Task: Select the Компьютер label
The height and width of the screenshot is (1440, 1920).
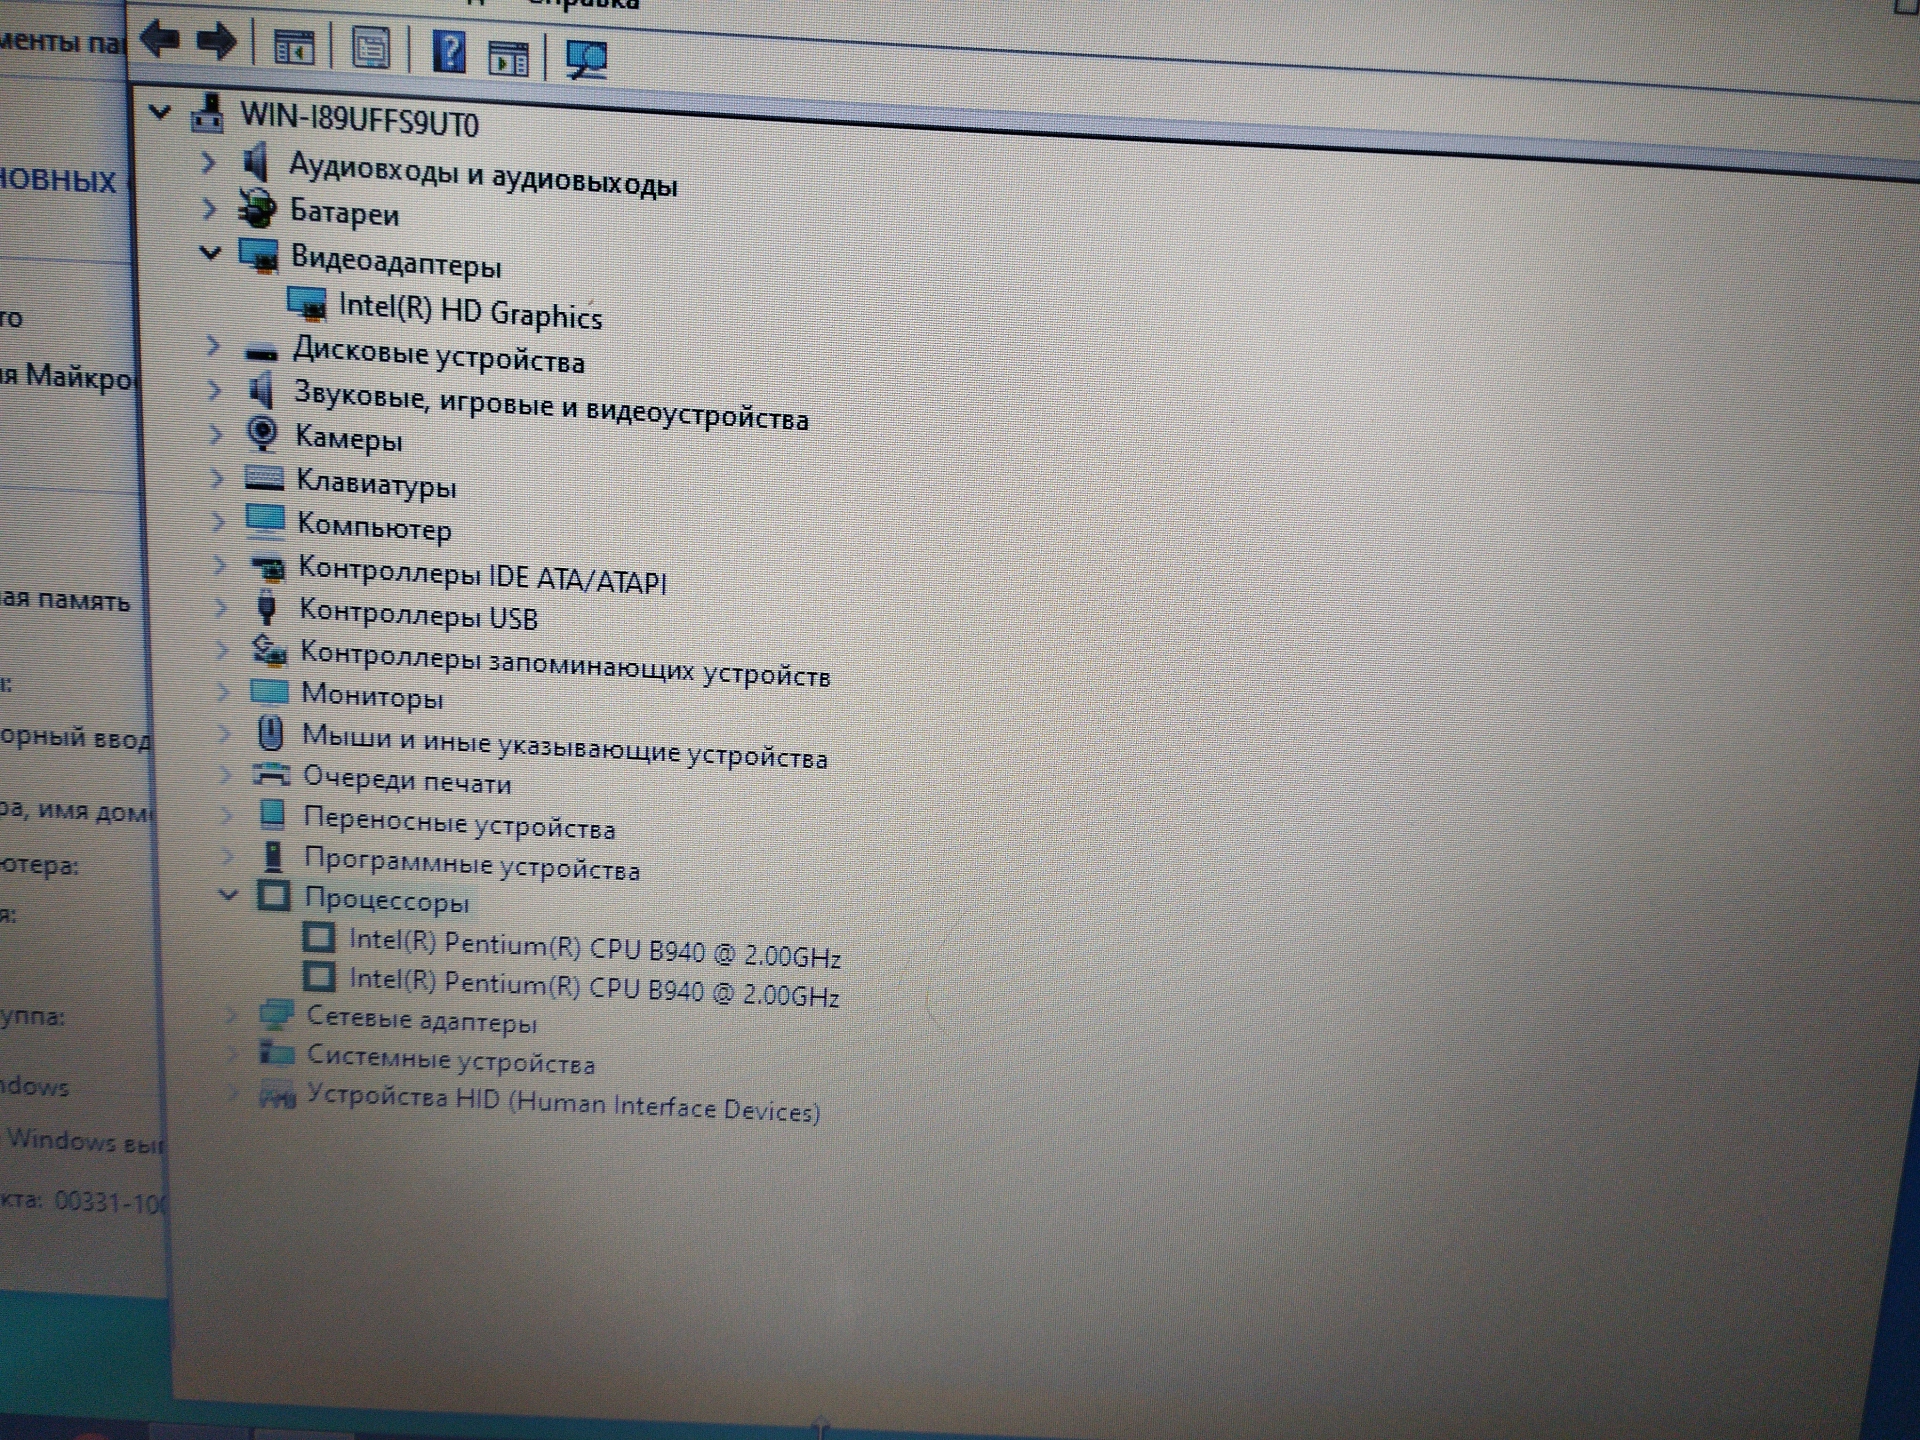Action: 374,526
